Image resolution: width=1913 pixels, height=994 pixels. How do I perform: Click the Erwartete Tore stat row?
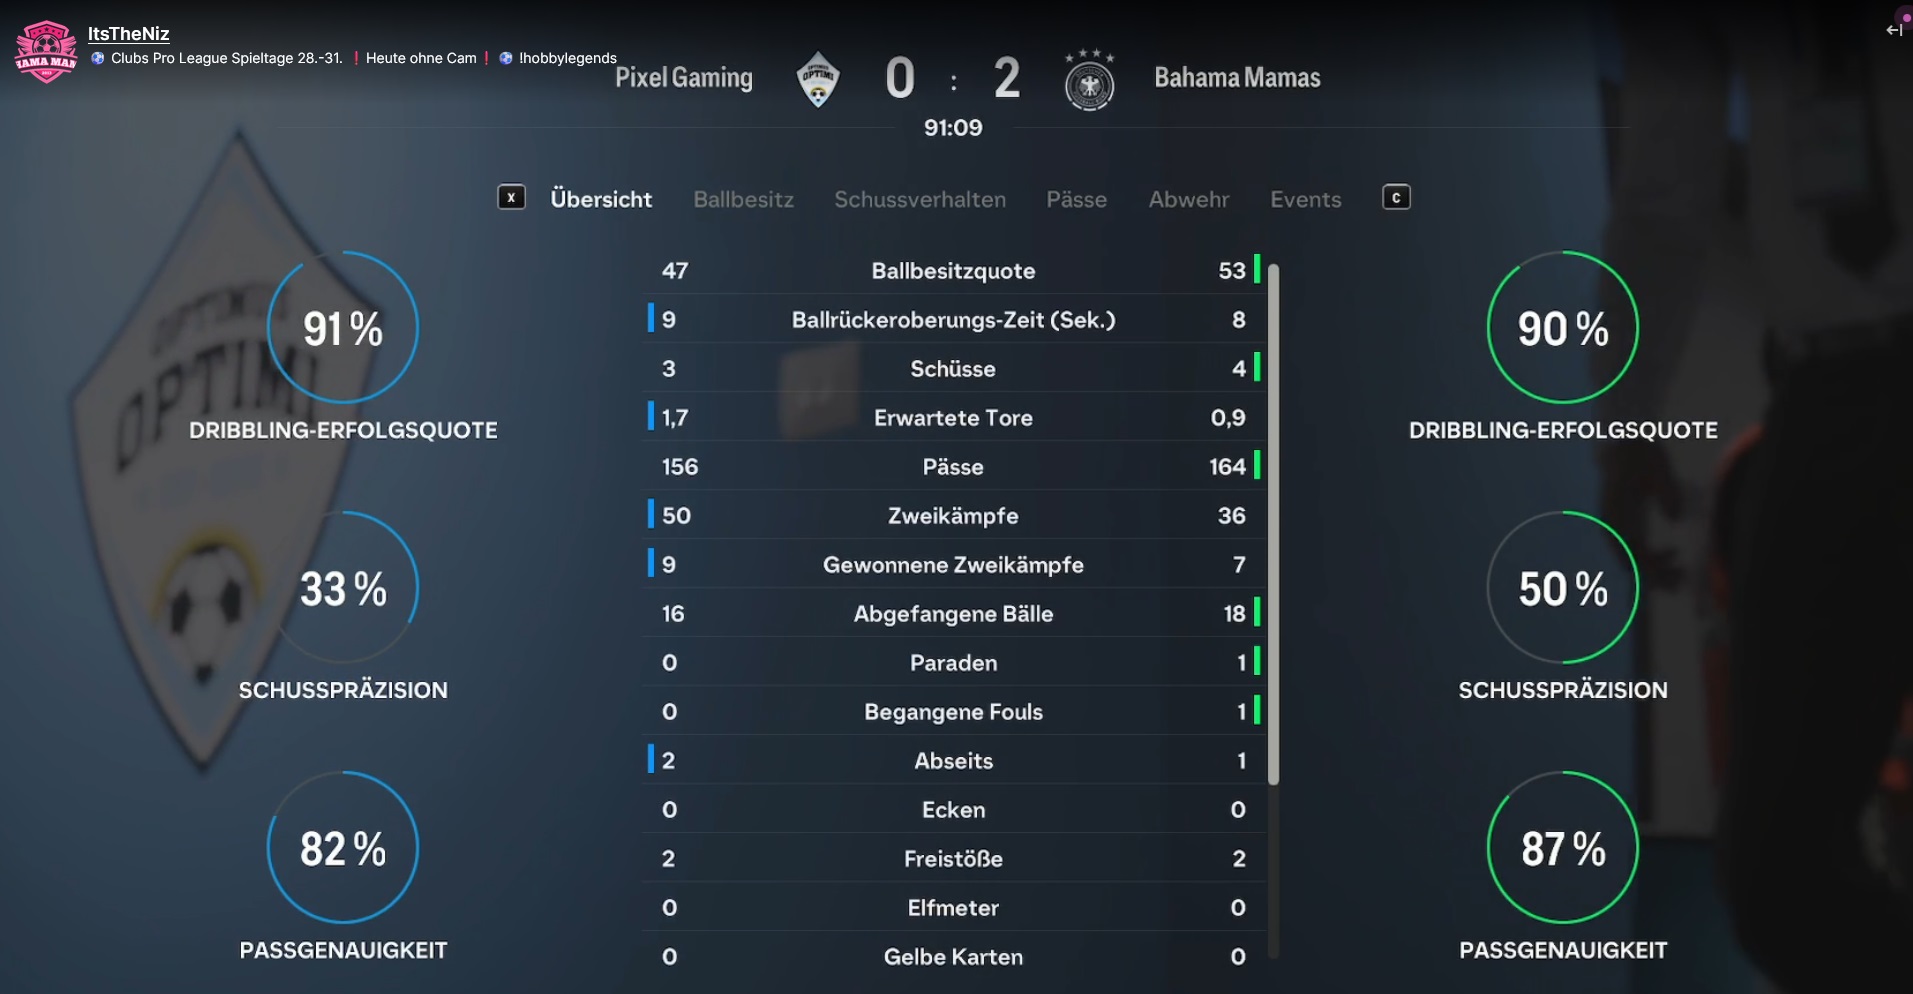point(954,417)
